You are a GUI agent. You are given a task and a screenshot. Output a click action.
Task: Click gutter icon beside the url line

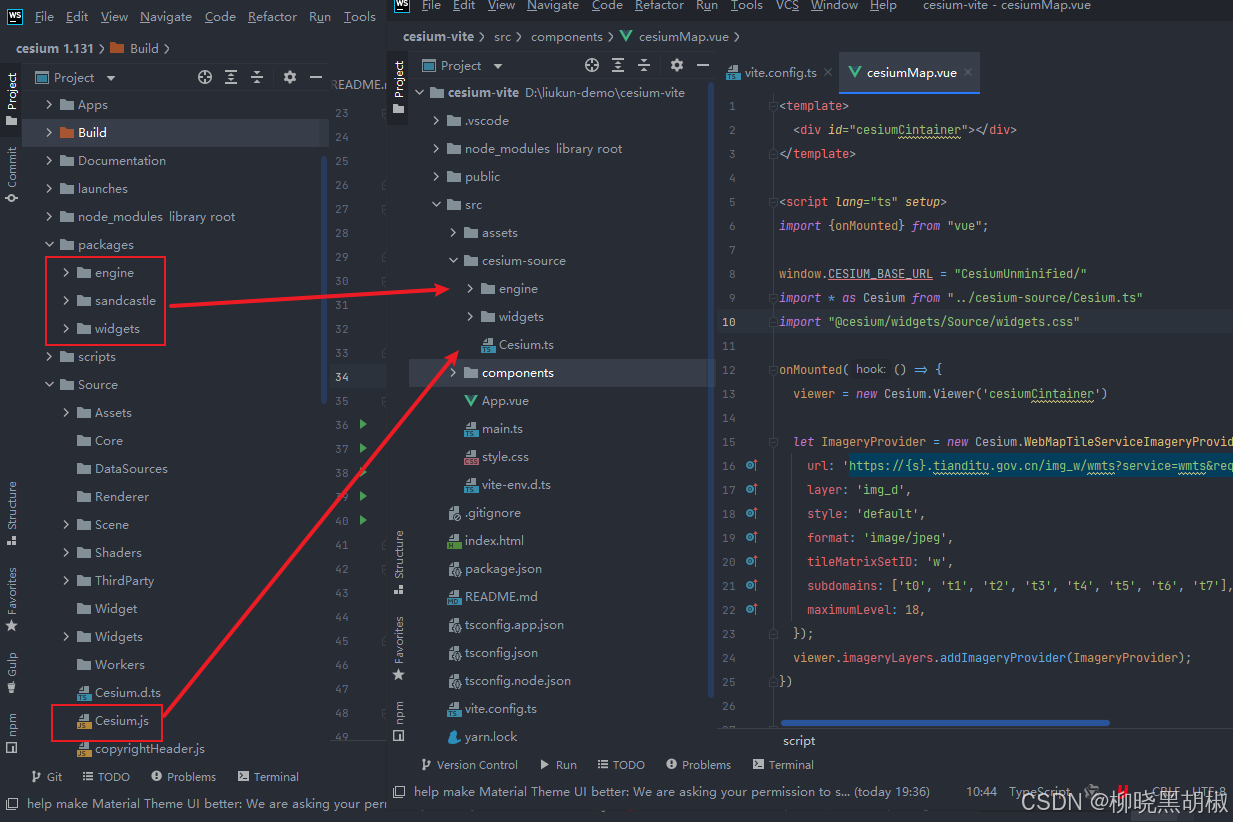point(752,466)
